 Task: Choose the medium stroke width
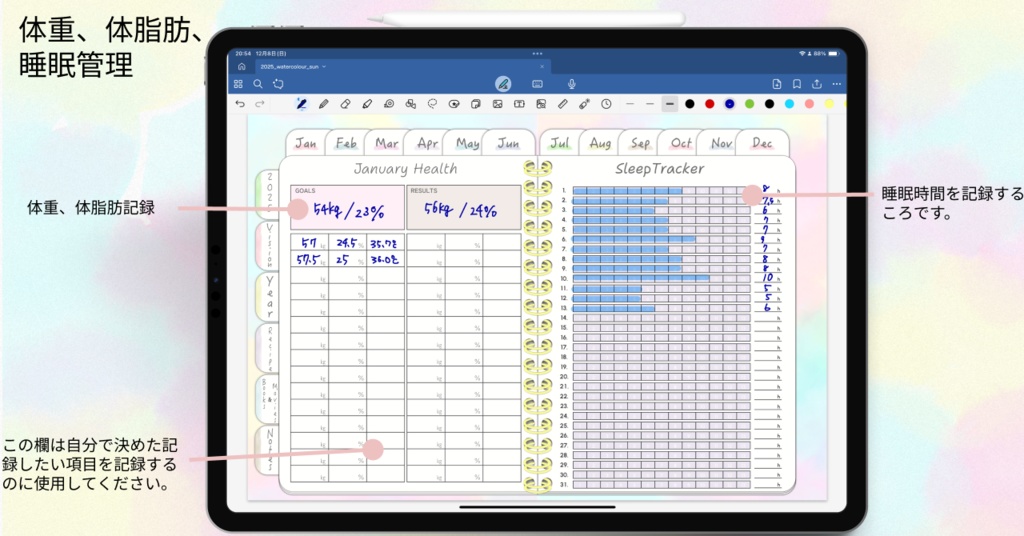[x=649, y=104]
